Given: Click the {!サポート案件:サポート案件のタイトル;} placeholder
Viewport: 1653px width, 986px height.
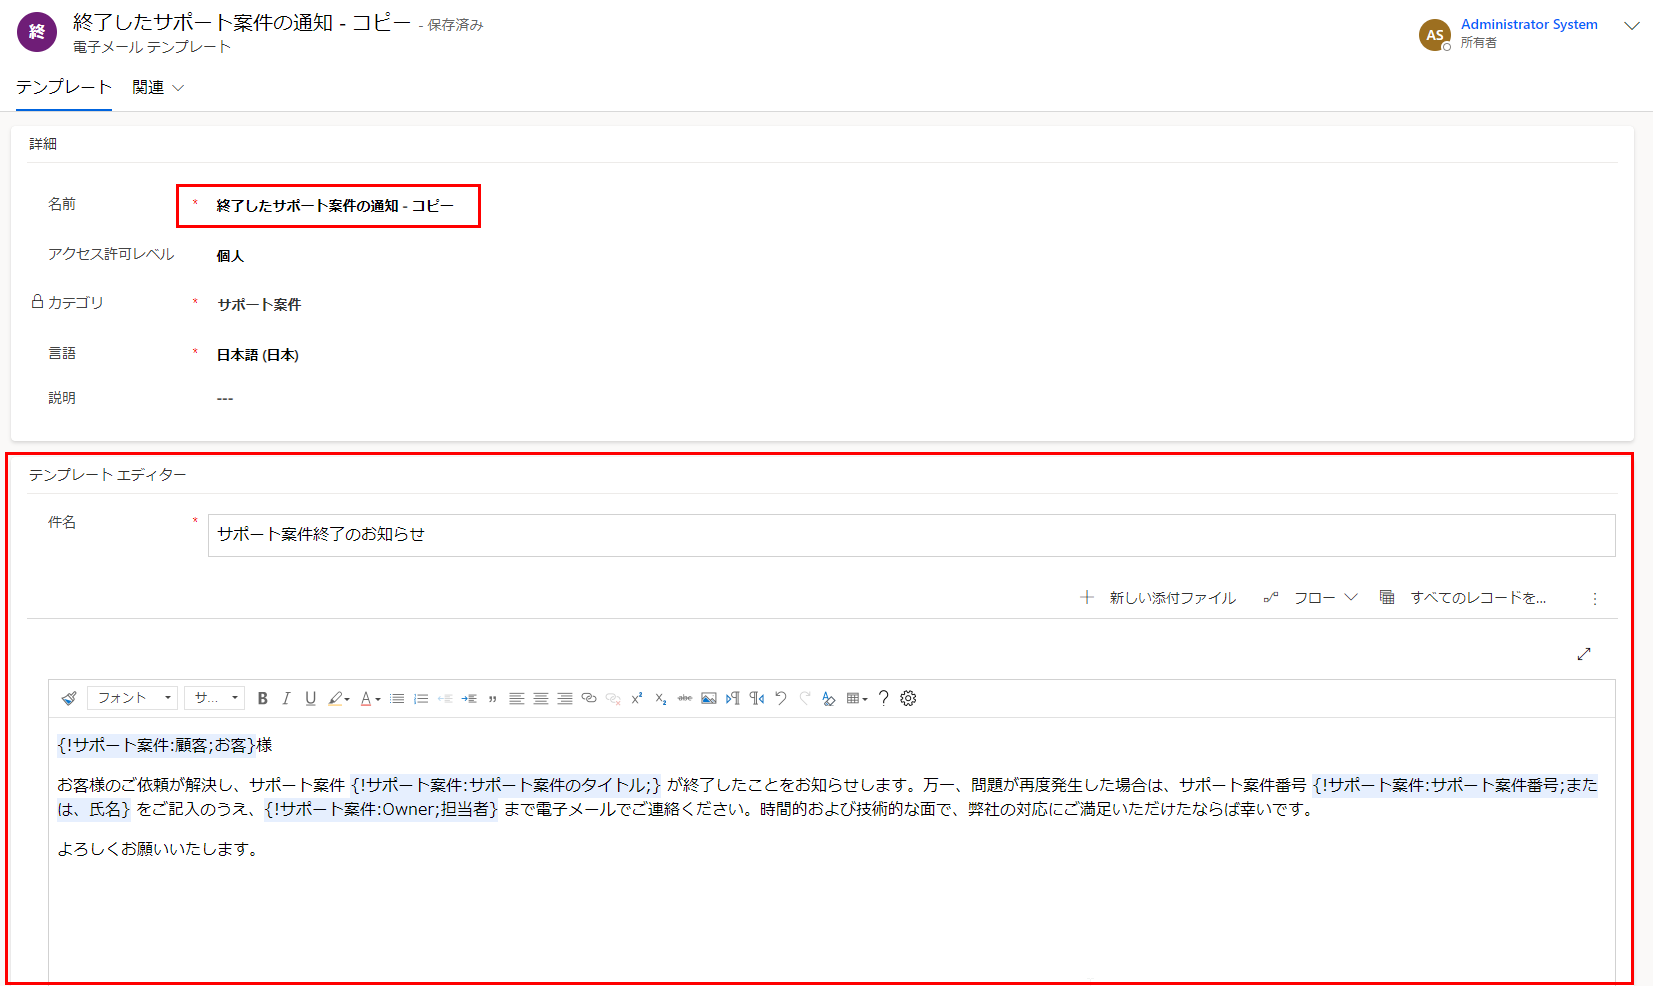Looking at the screenshot, I should (506, 785).
